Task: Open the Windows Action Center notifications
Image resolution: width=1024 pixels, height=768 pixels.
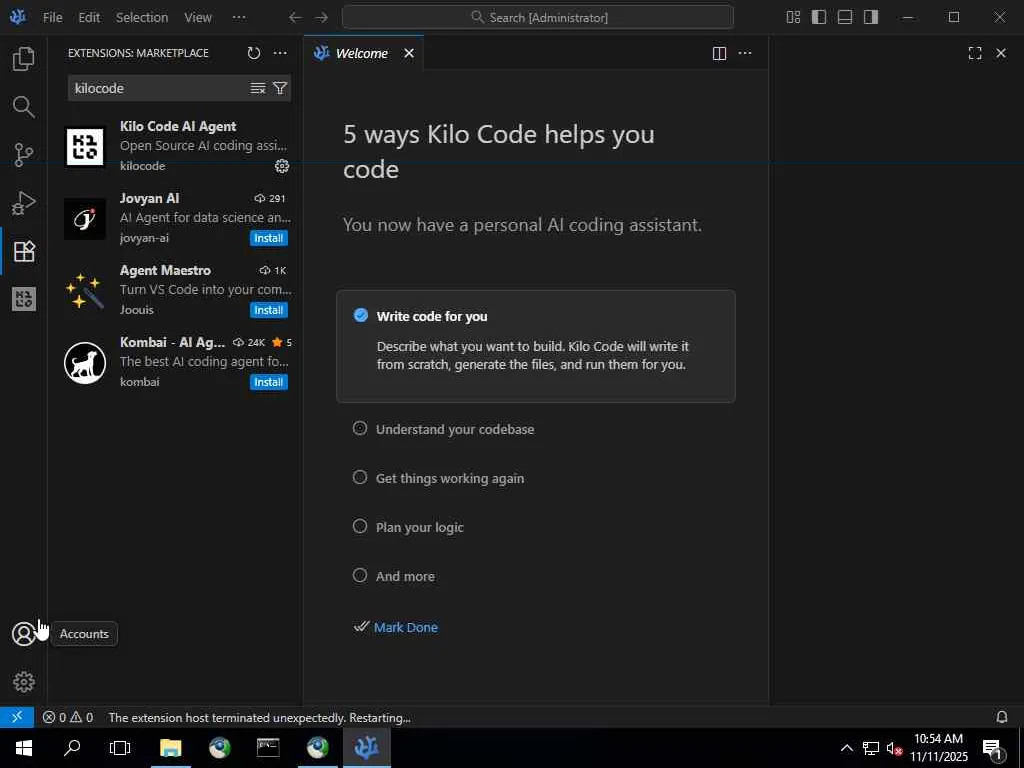Action: (x=993, y=749)
